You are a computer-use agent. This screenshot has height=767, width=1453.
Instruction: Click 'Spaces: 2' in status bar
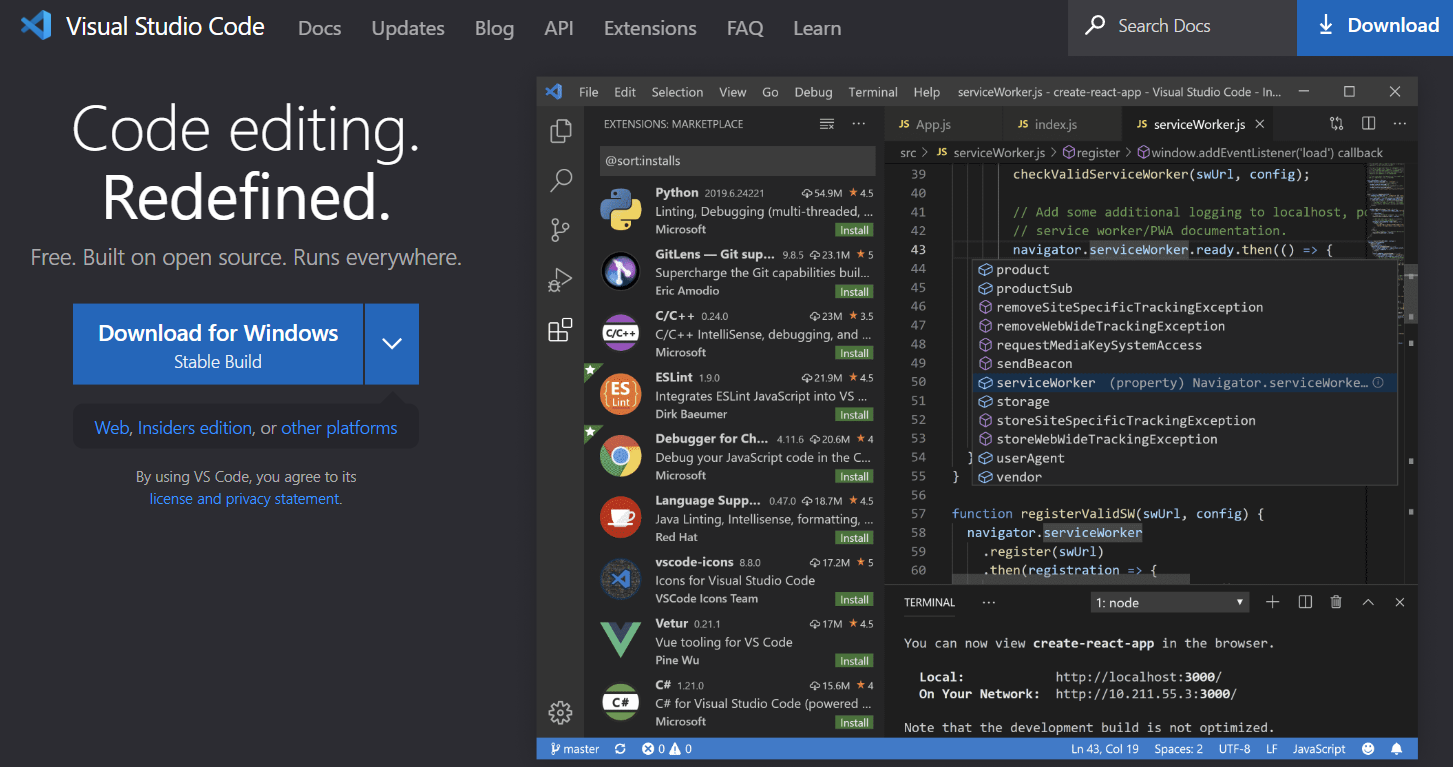pos(1178,749)
